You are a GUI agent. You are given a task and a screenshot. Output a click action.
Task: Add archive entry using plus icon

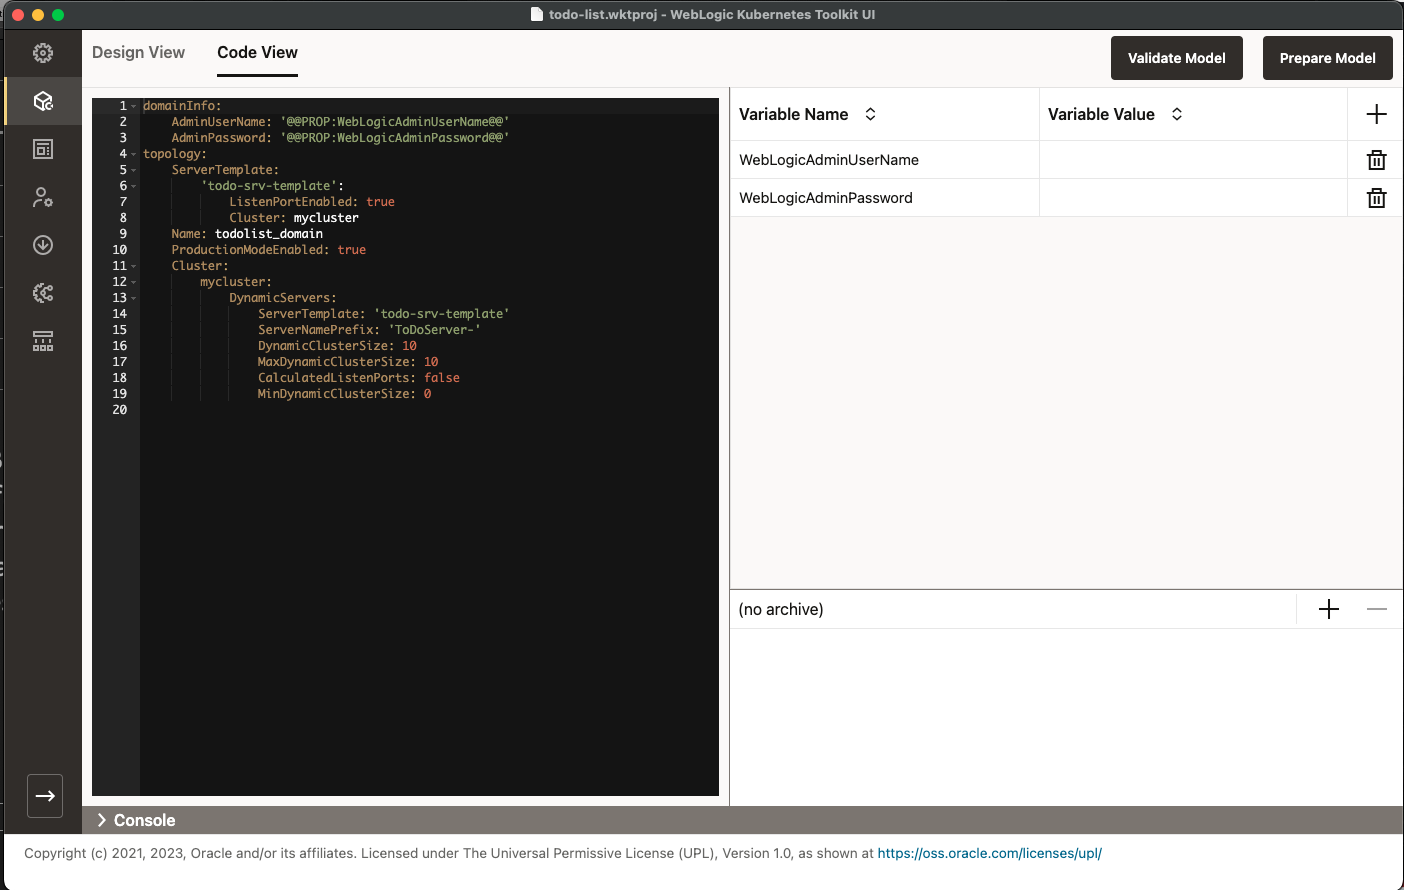(x=1328, y=609)
